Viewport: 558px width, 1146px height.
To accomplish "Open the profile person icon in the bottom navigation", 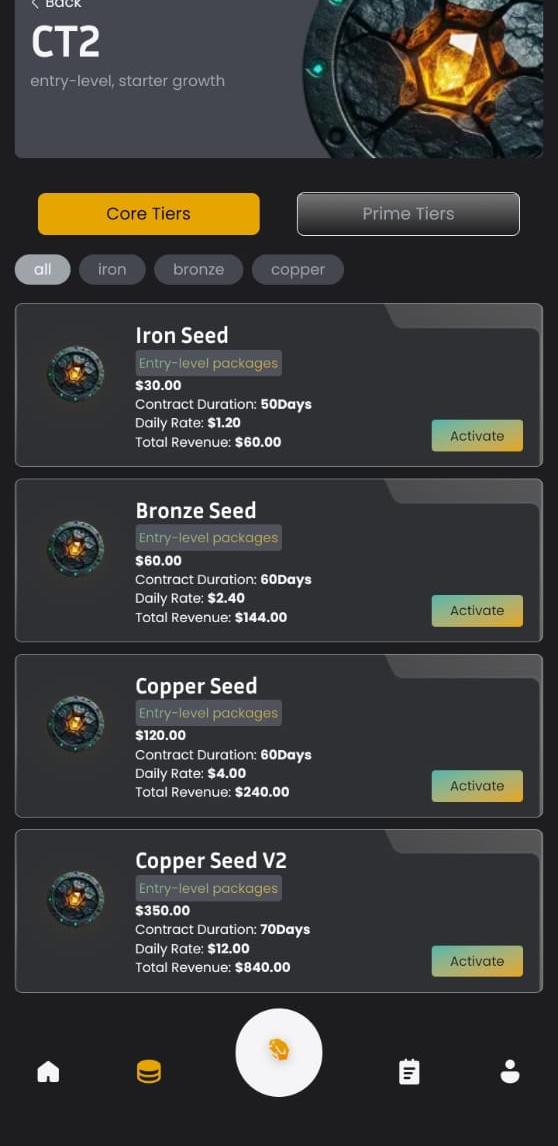I will click(x=510, y=1072).
